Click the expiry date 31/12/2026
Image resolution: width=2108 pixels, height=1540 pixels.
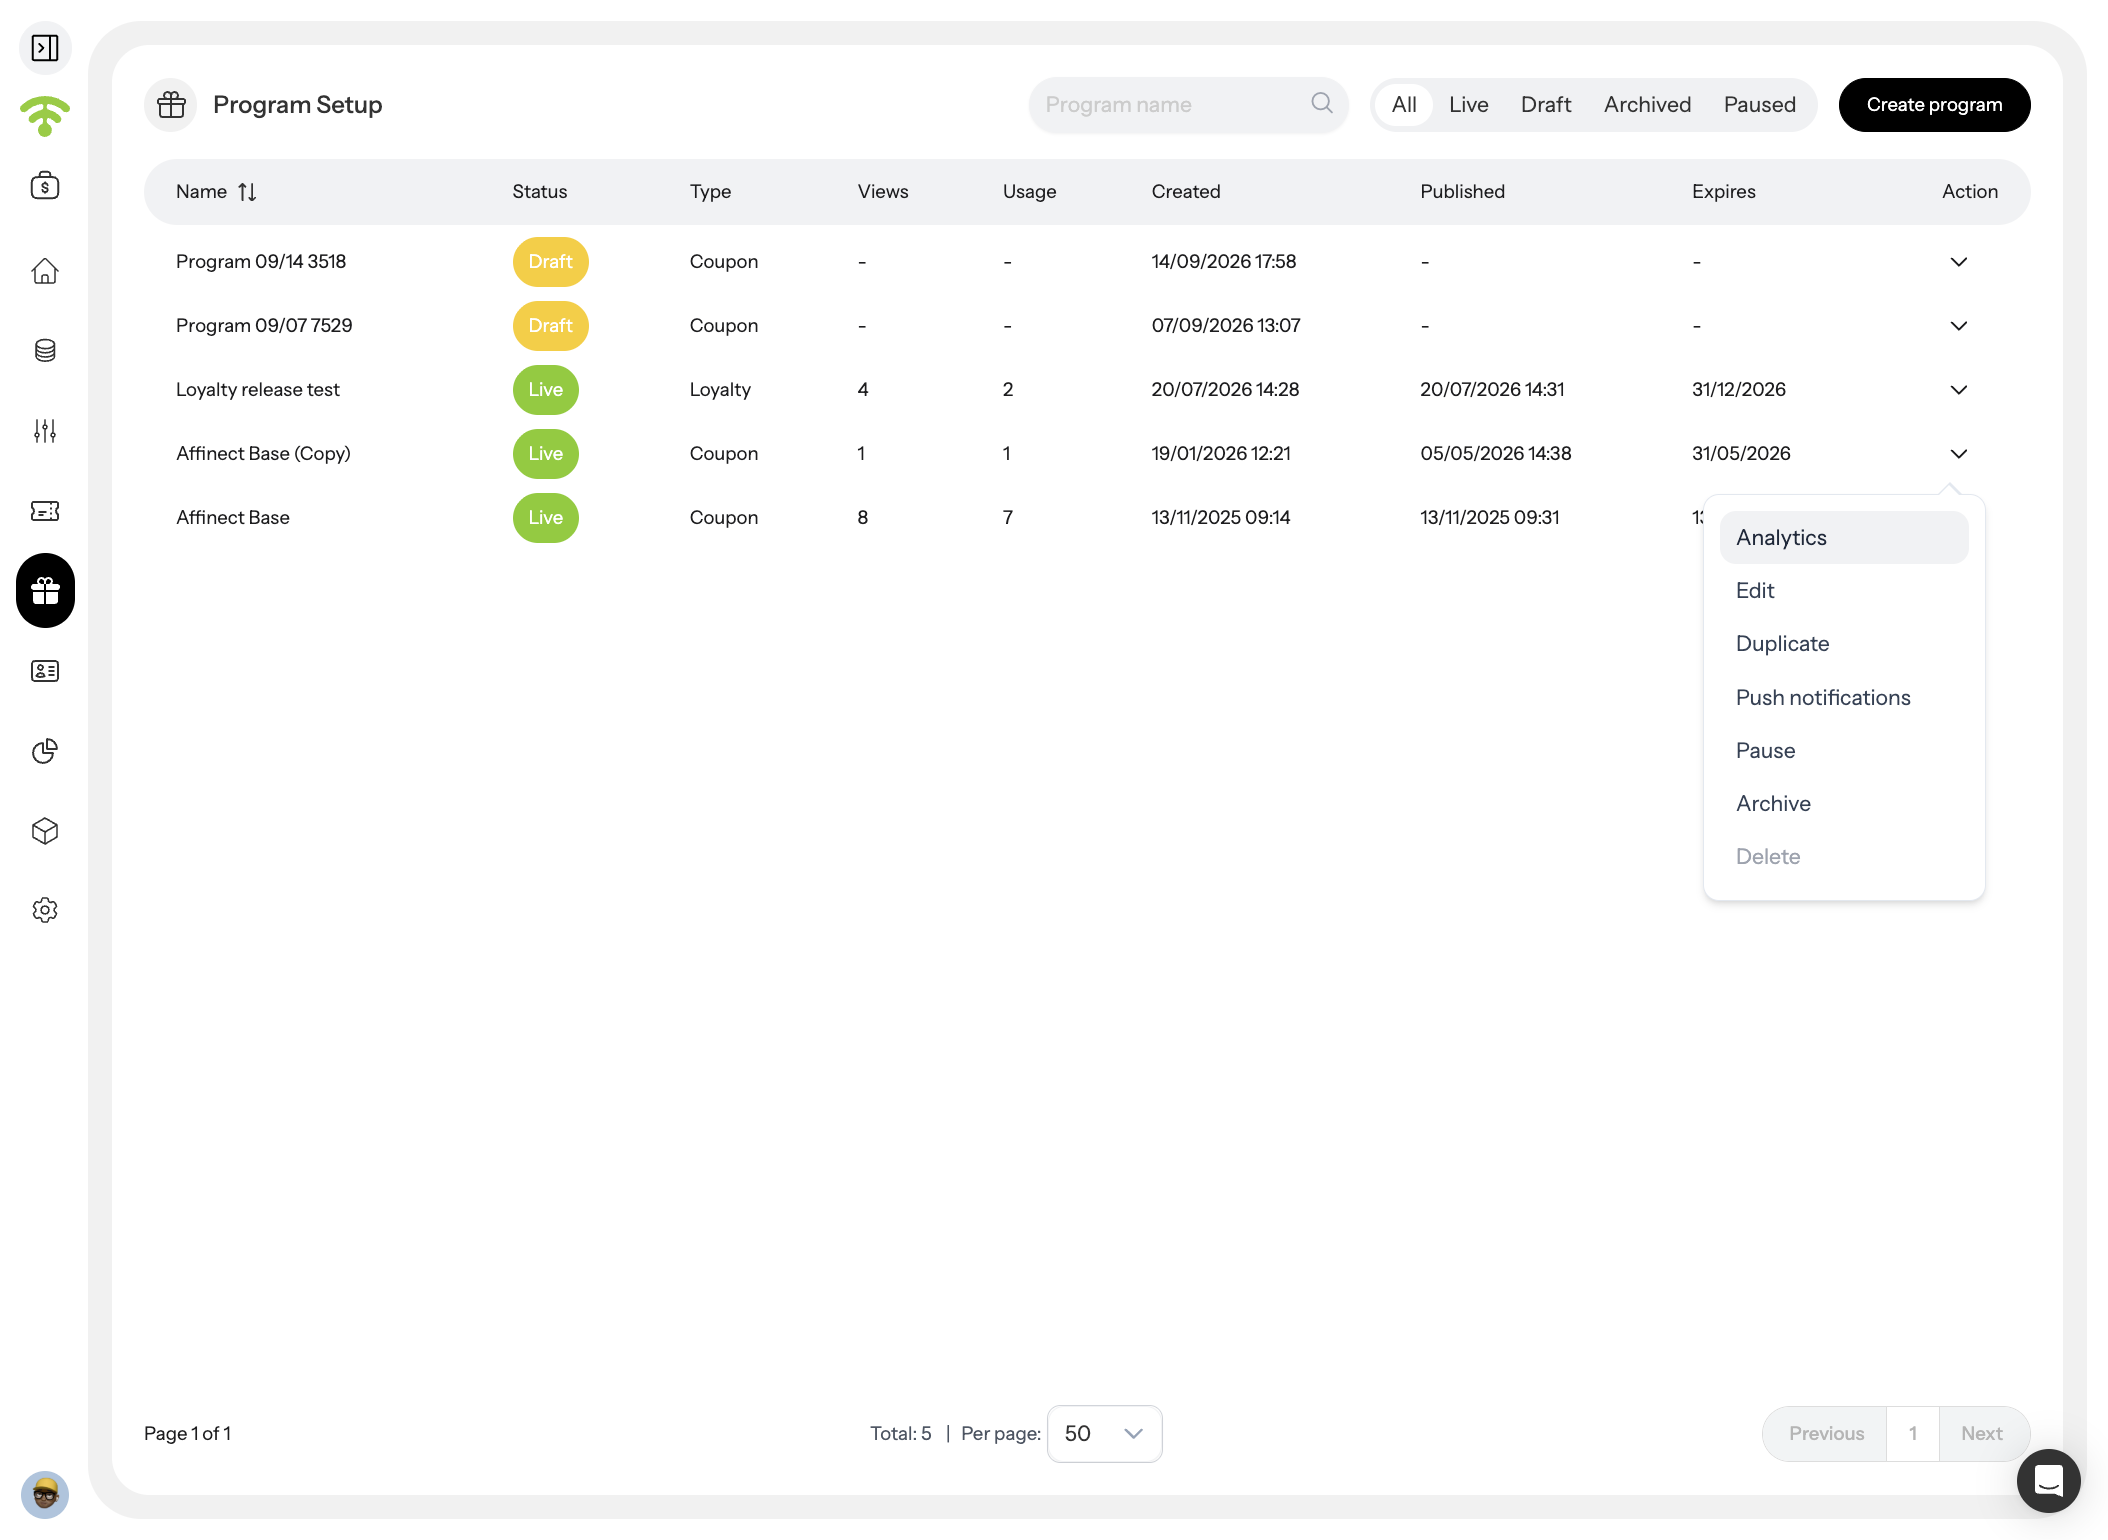1739,390
